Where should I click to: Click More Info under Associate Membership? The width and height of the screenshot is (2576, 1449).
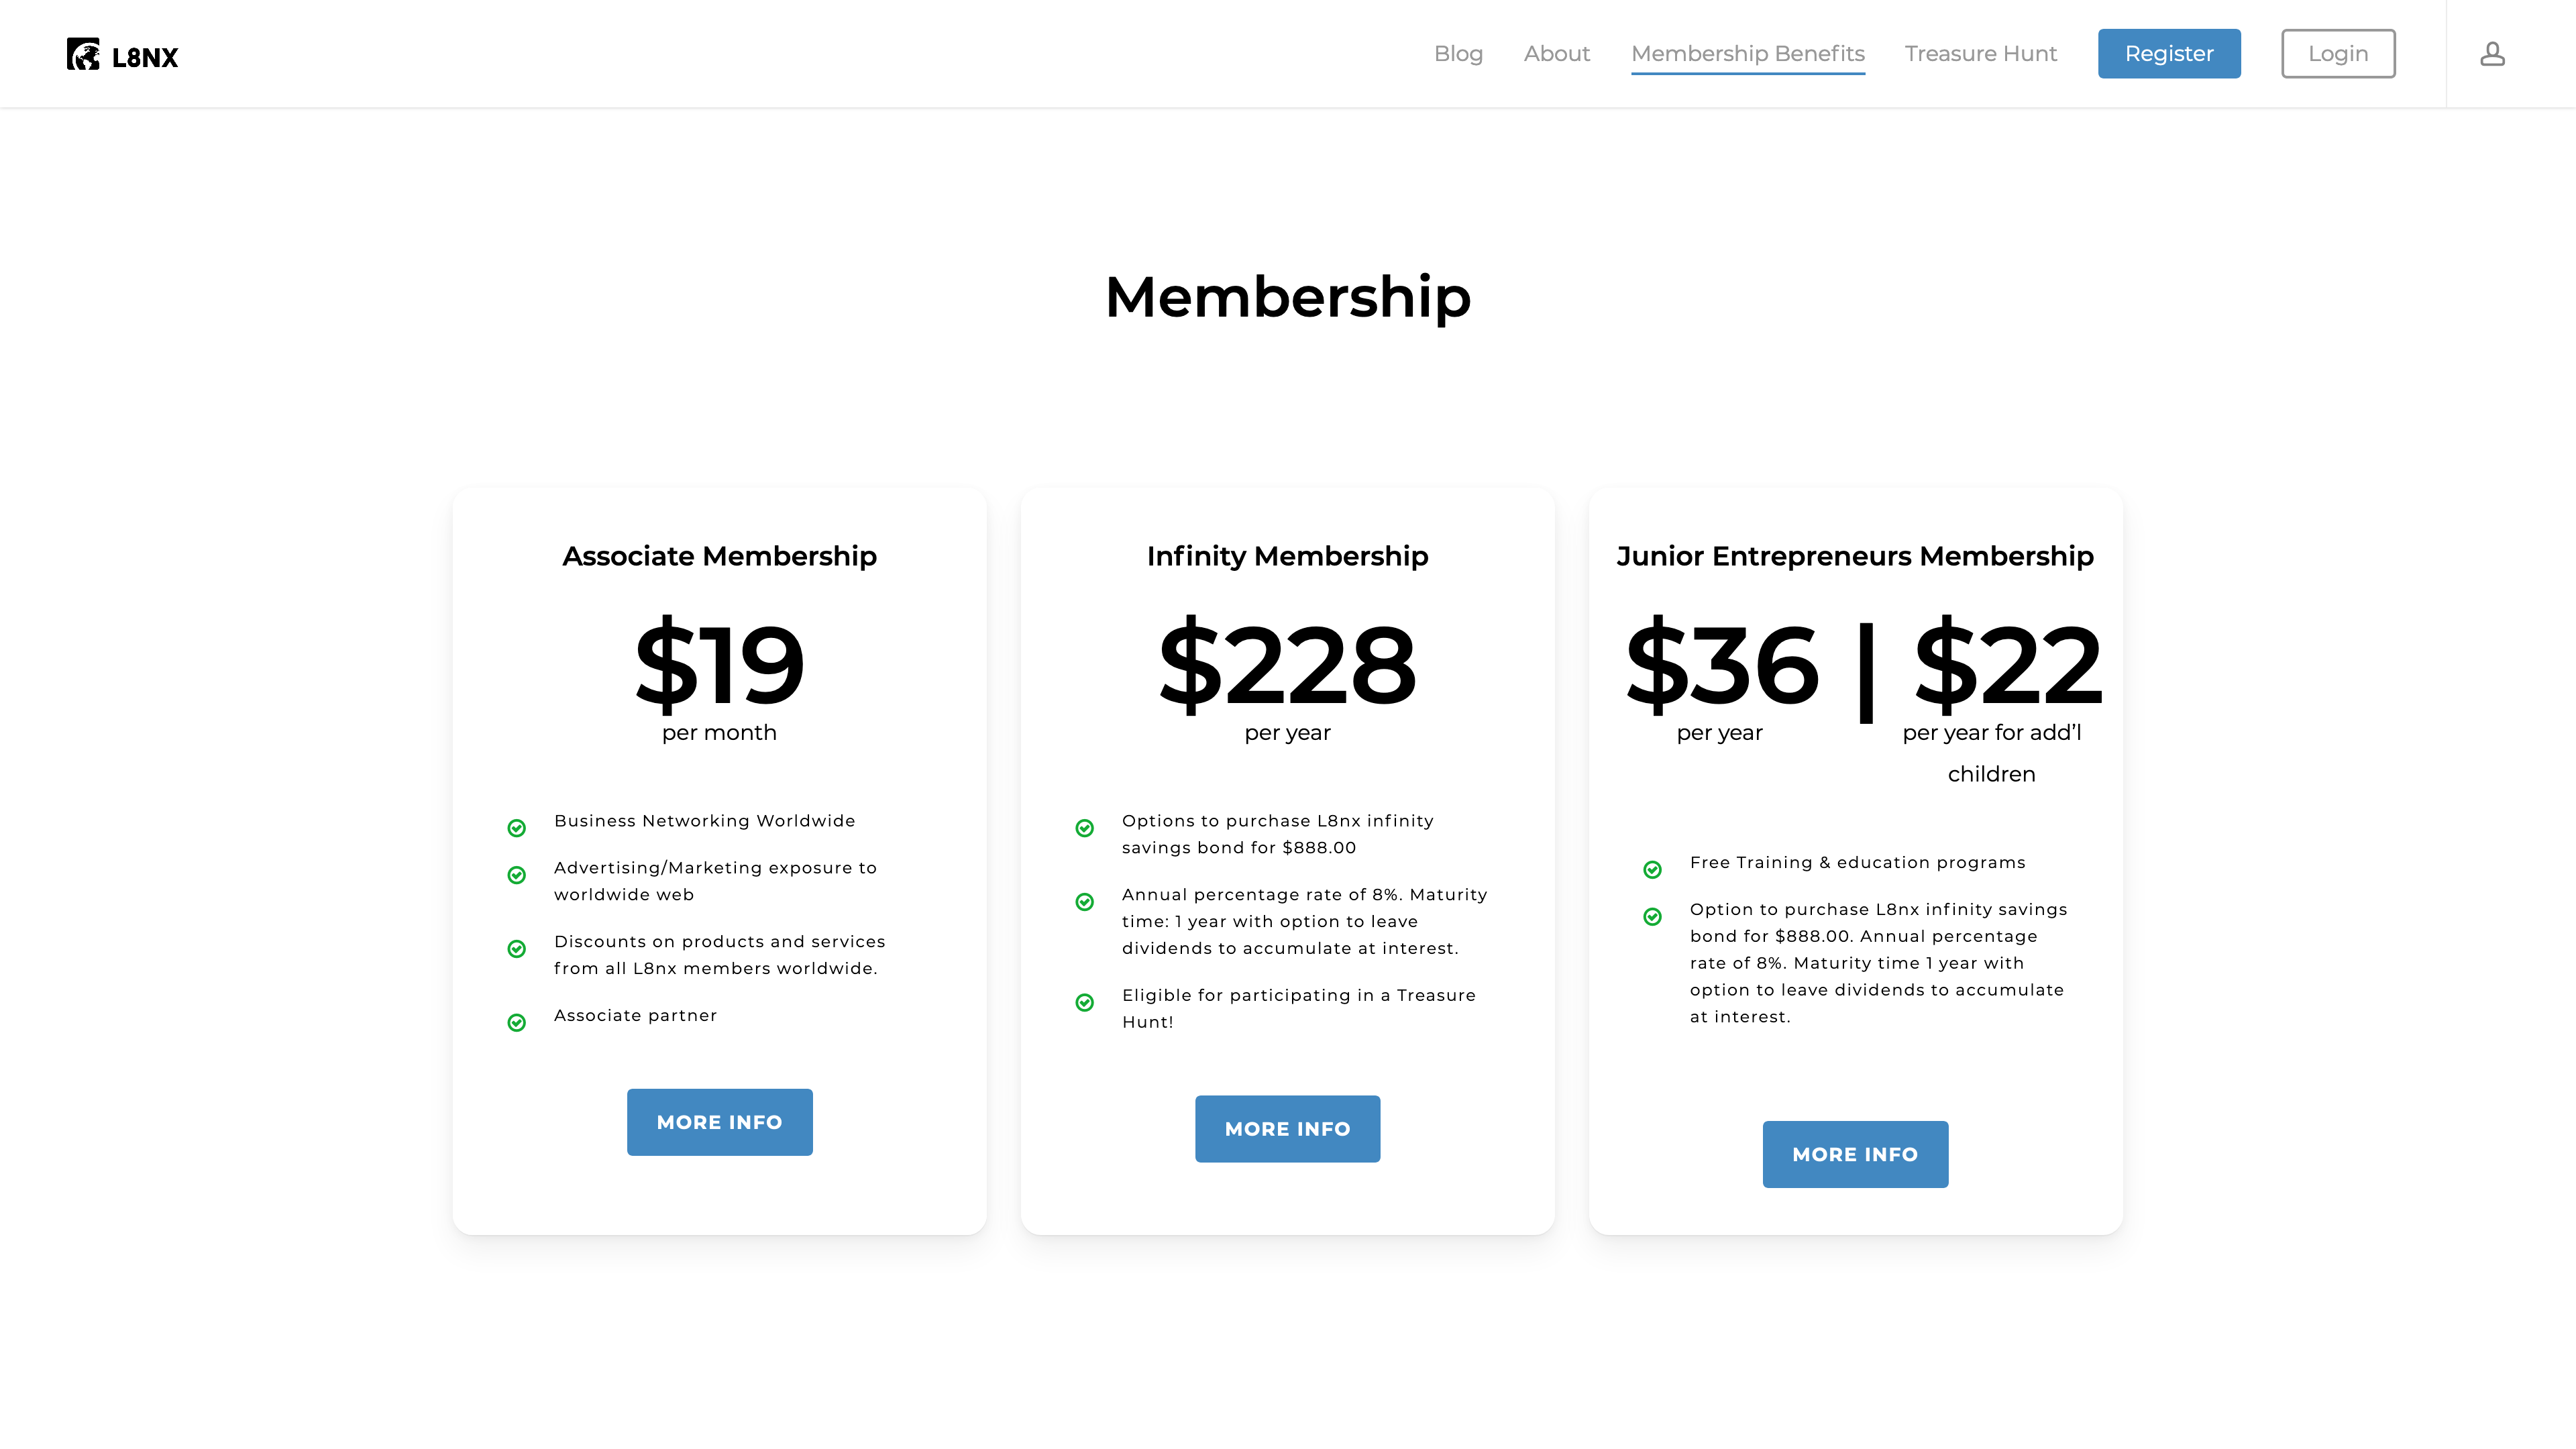tap(719, 1122)
